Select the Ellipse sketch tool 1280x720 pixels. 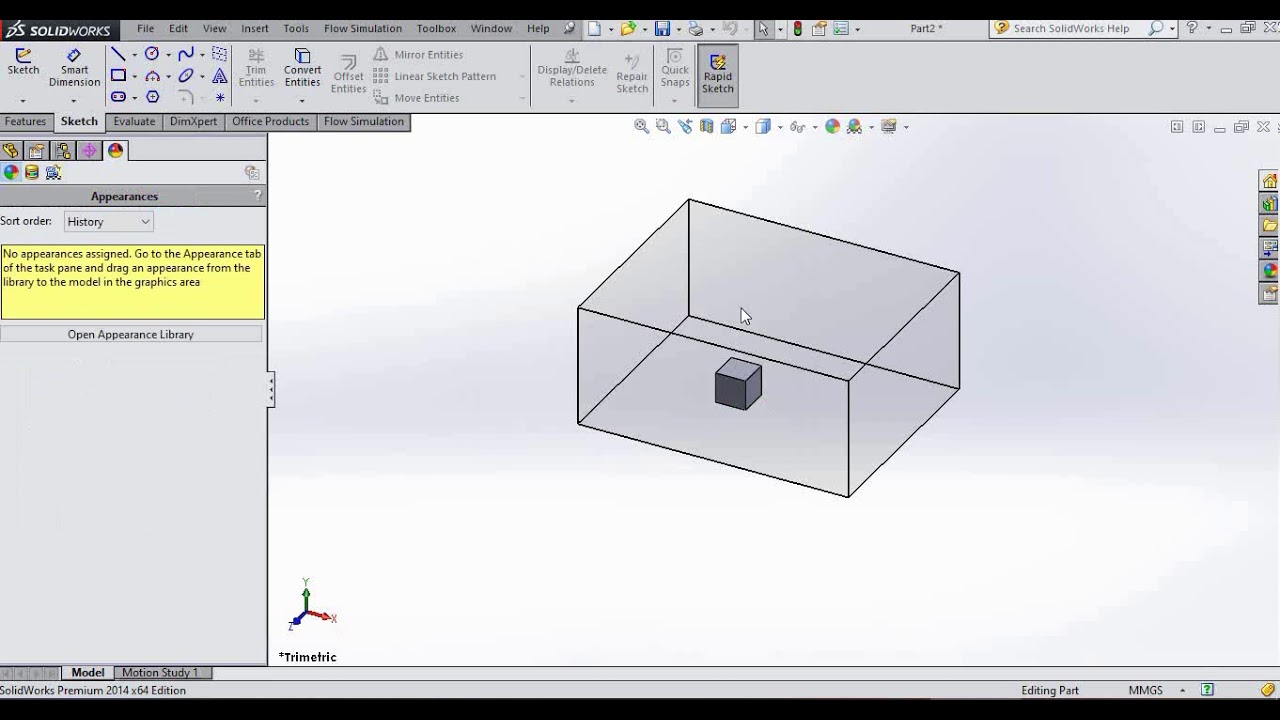tap(186, 76)
